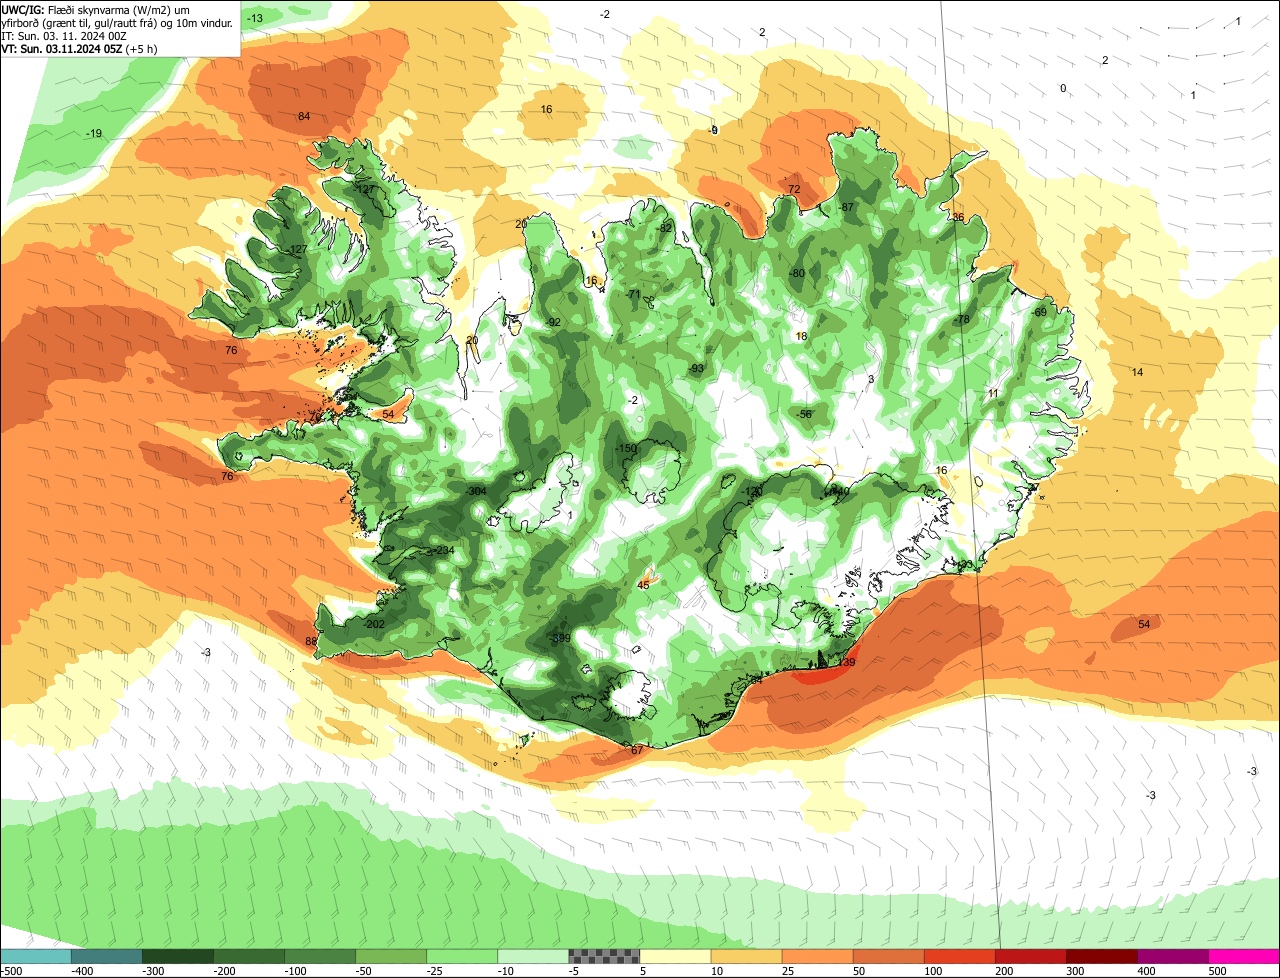Click the '500' legend label

tap(1216, 971)
